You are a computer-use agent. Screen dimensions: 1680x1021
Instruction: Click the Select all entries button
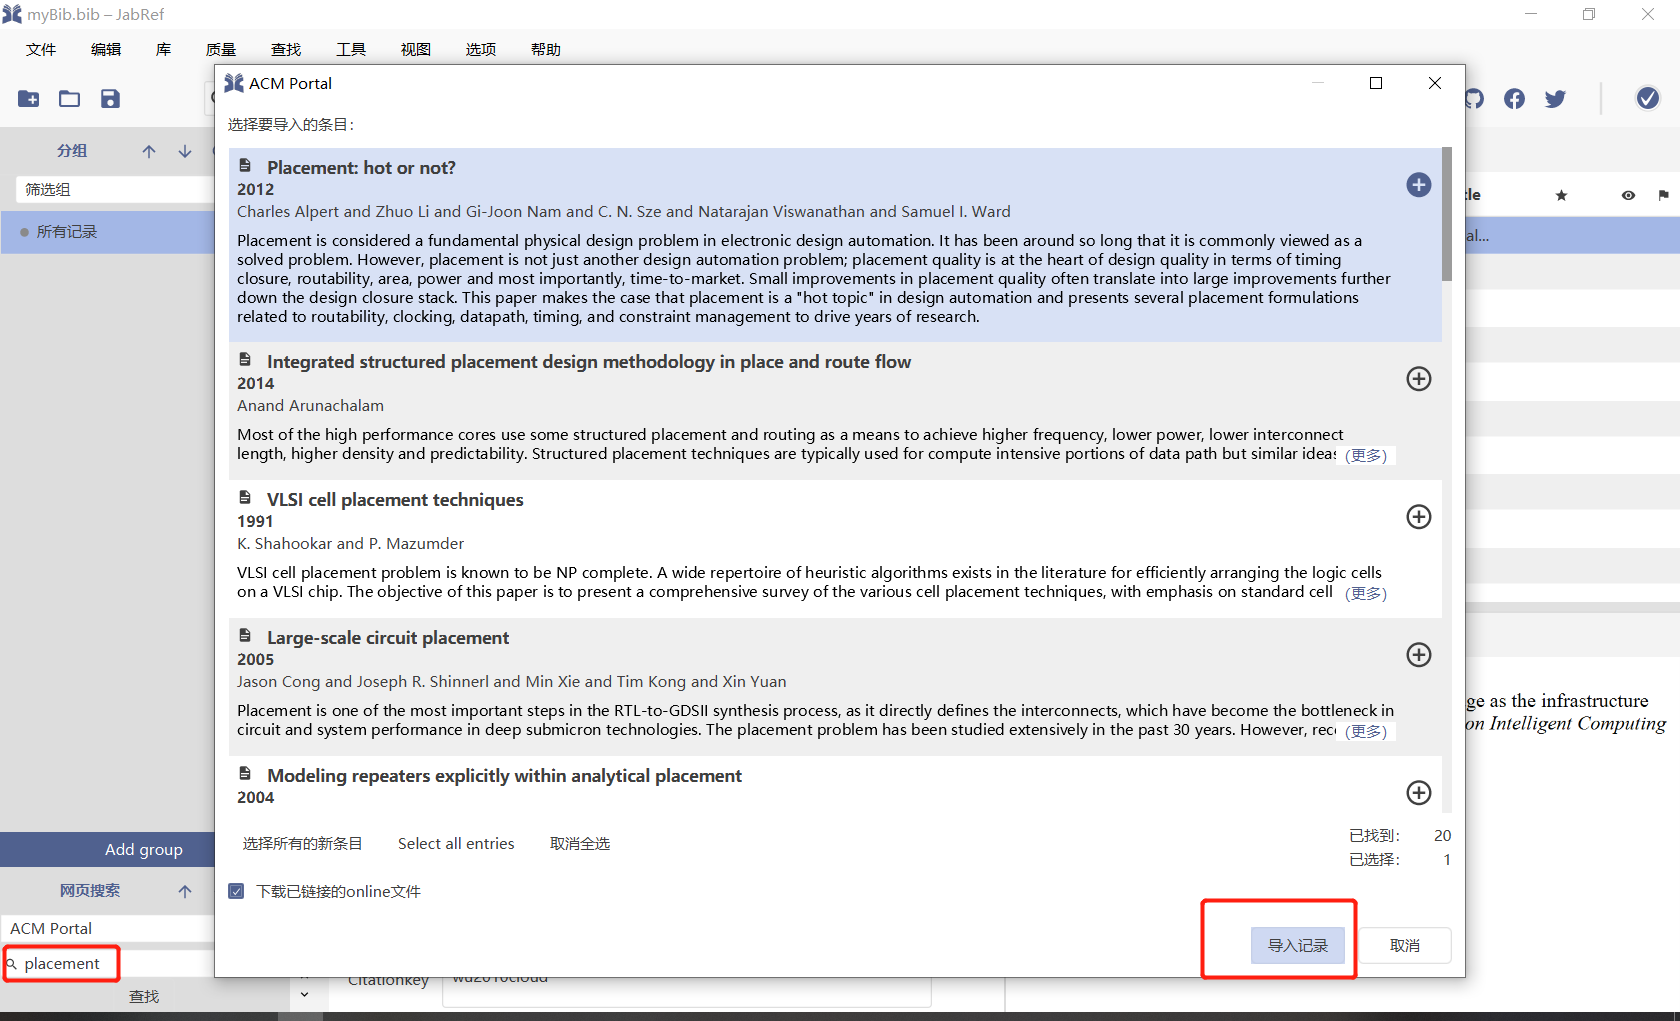(456, 843)
